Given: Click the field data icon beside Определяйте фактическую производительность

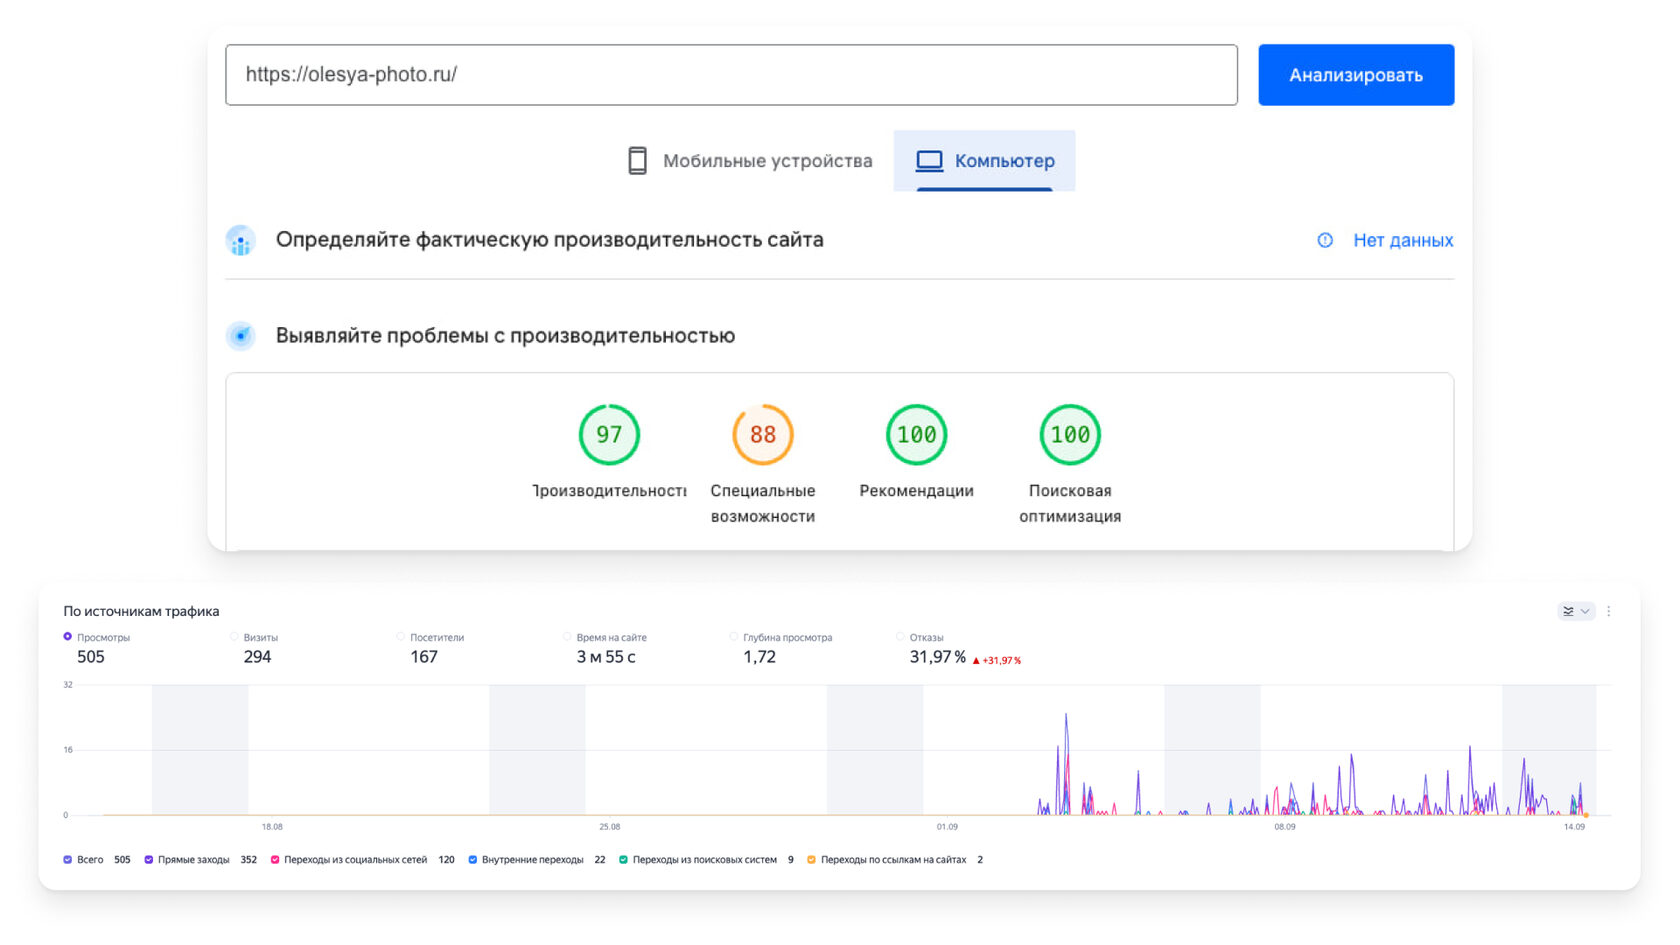Looking at the screenshot, I should tap(241, 240).
